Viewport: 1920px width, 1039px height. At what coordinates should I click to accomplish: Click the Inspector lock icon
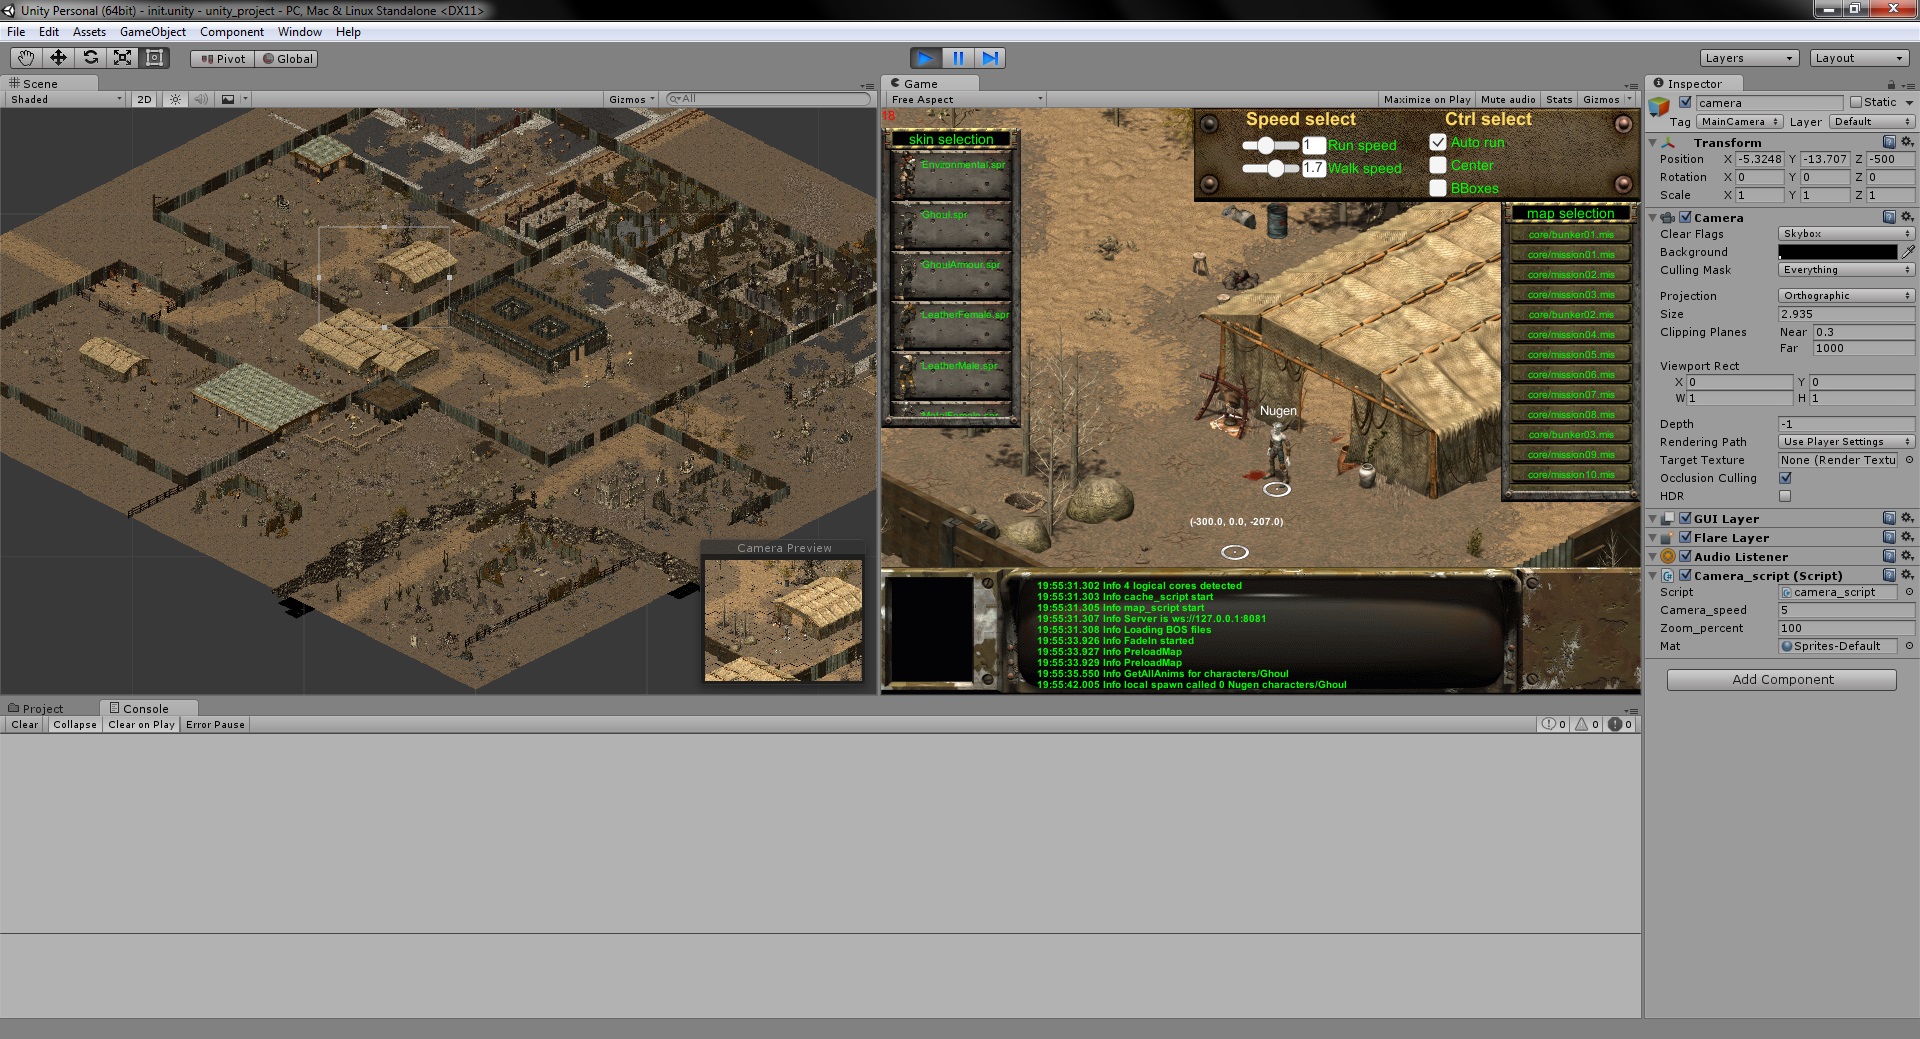(x=1891, y=84)
